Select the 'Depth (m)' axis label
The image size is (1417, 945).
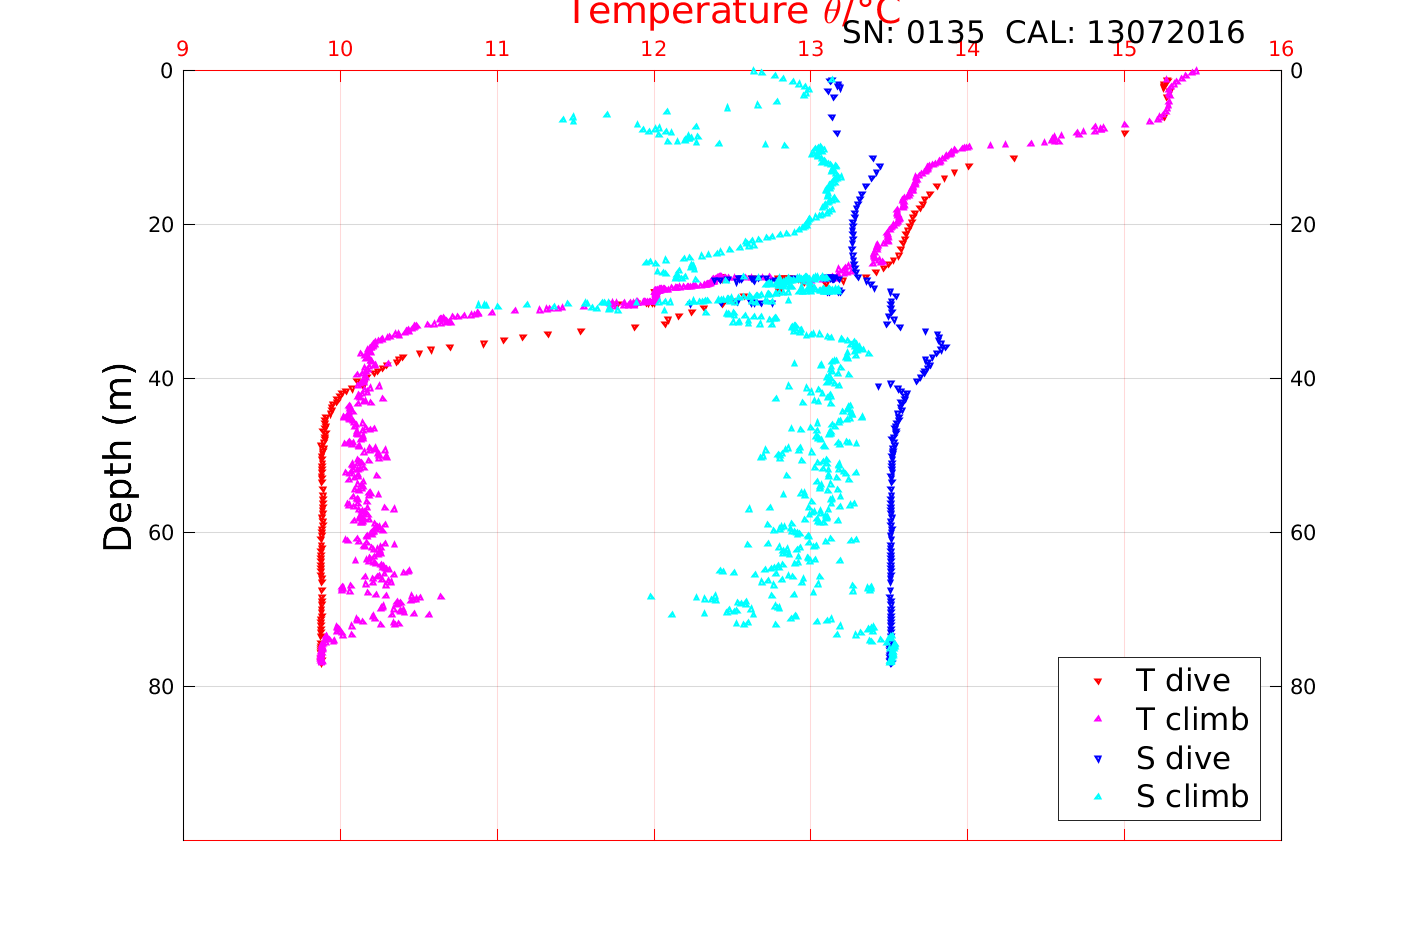point(118,456)
